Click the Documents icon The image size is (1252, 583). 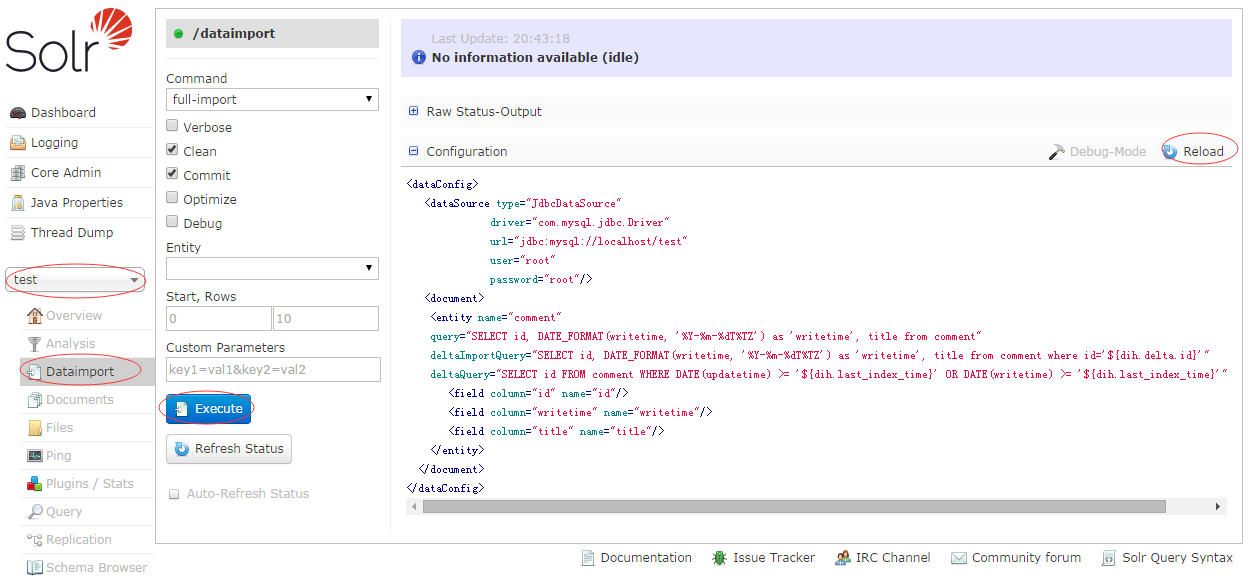tap(35, 400)
